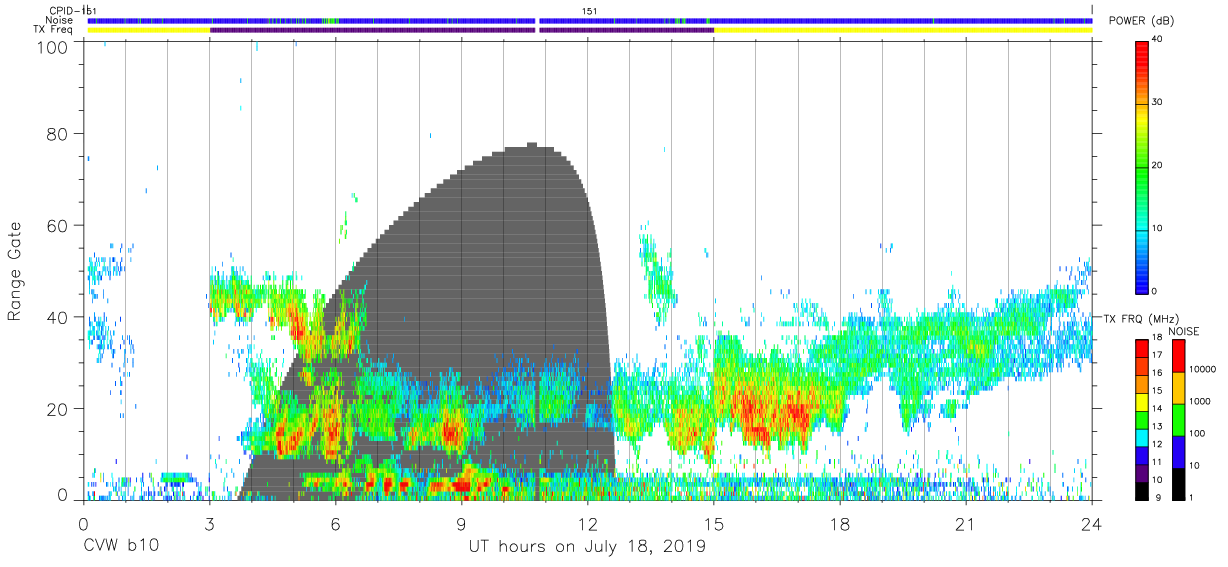This screenshot has height=567, width=1228.
Task: Click the 21 hour x-axis tick label
Action: pyautogui.click(x=966, y=523)
